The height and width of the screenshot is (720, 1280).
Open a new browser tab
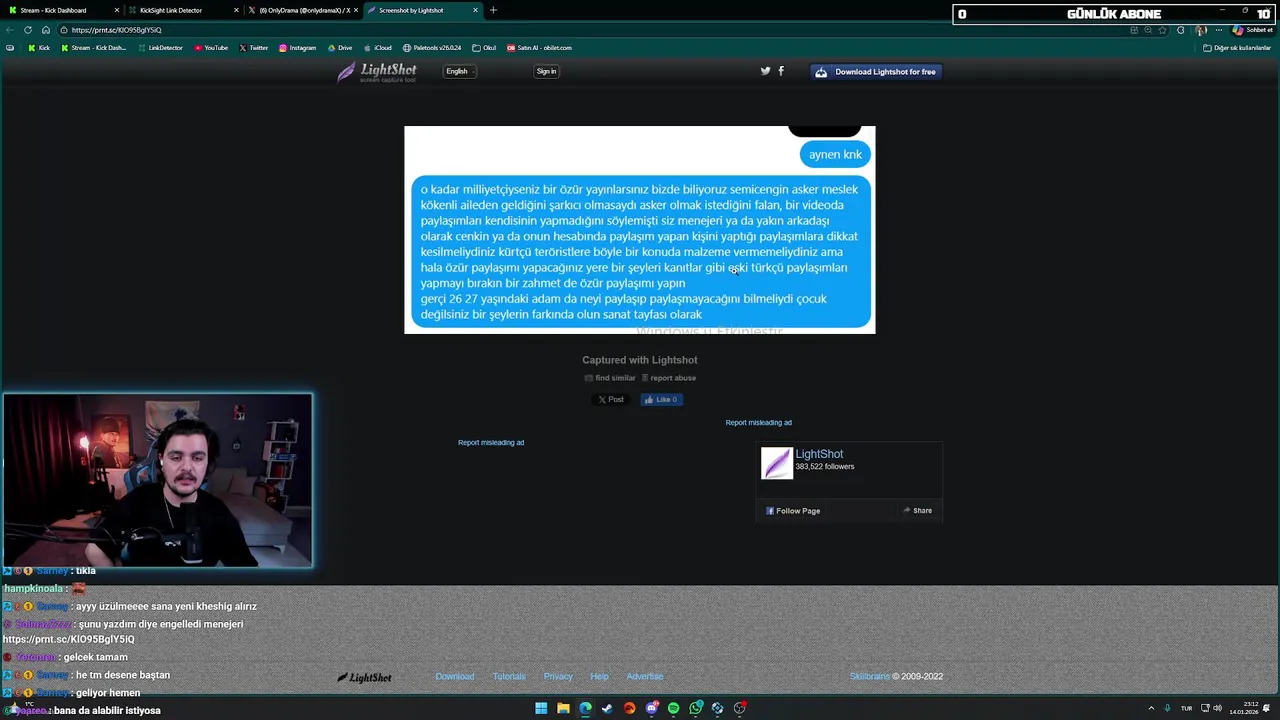(x=493, y=10)
